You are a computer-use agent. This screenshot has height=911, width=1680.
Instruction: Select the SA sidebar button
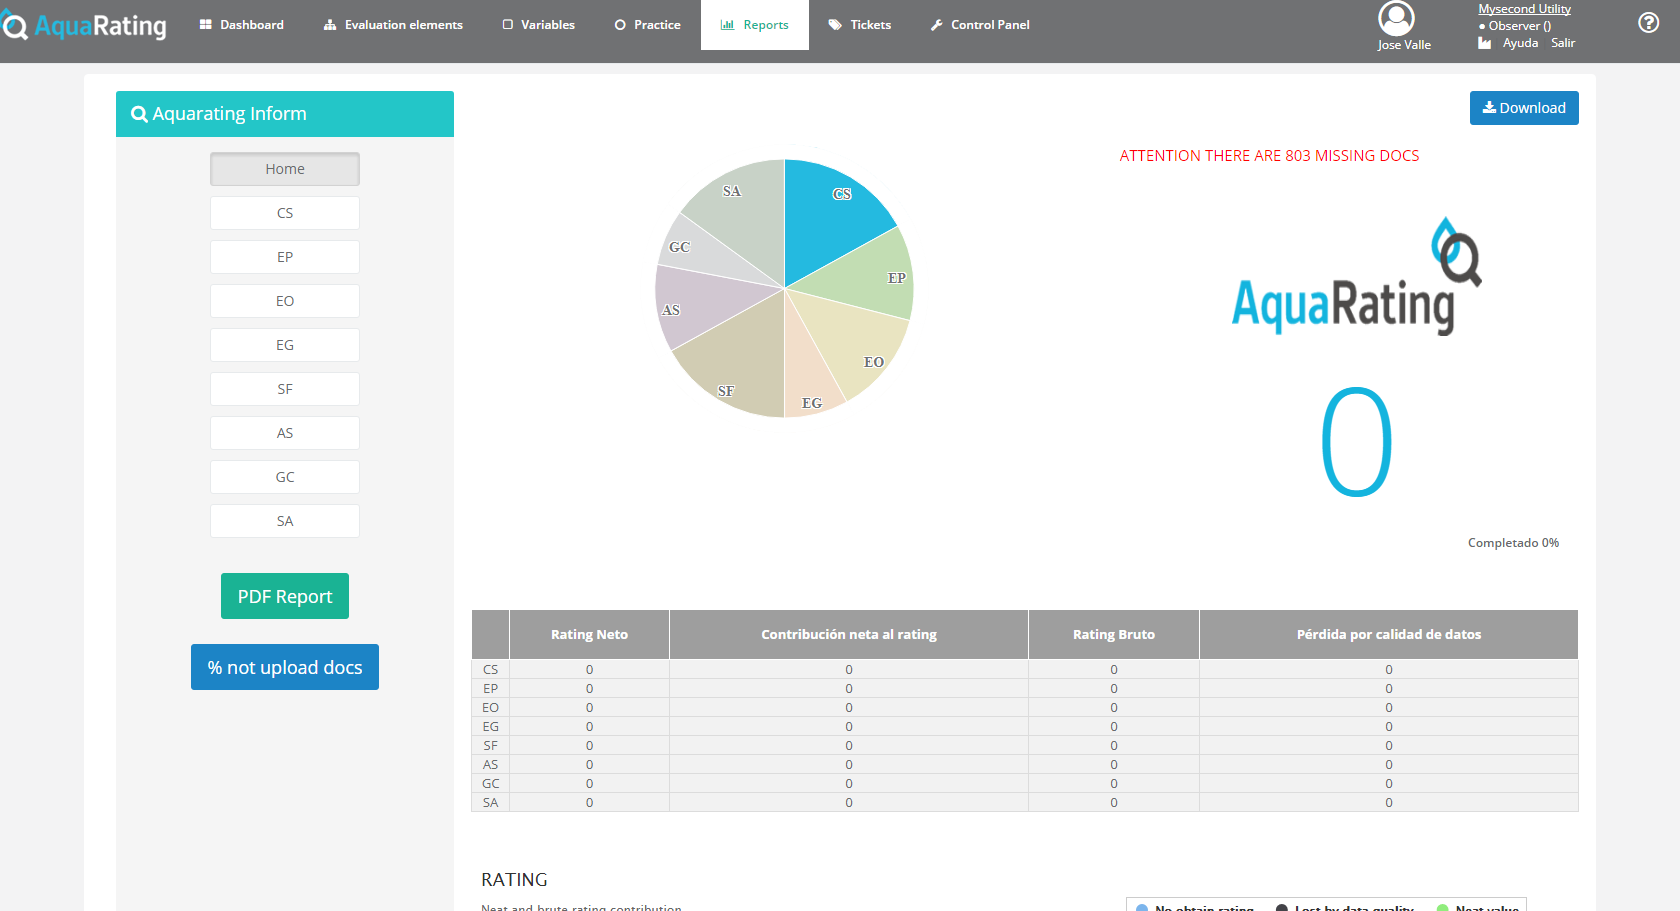(x=285, y=521)
